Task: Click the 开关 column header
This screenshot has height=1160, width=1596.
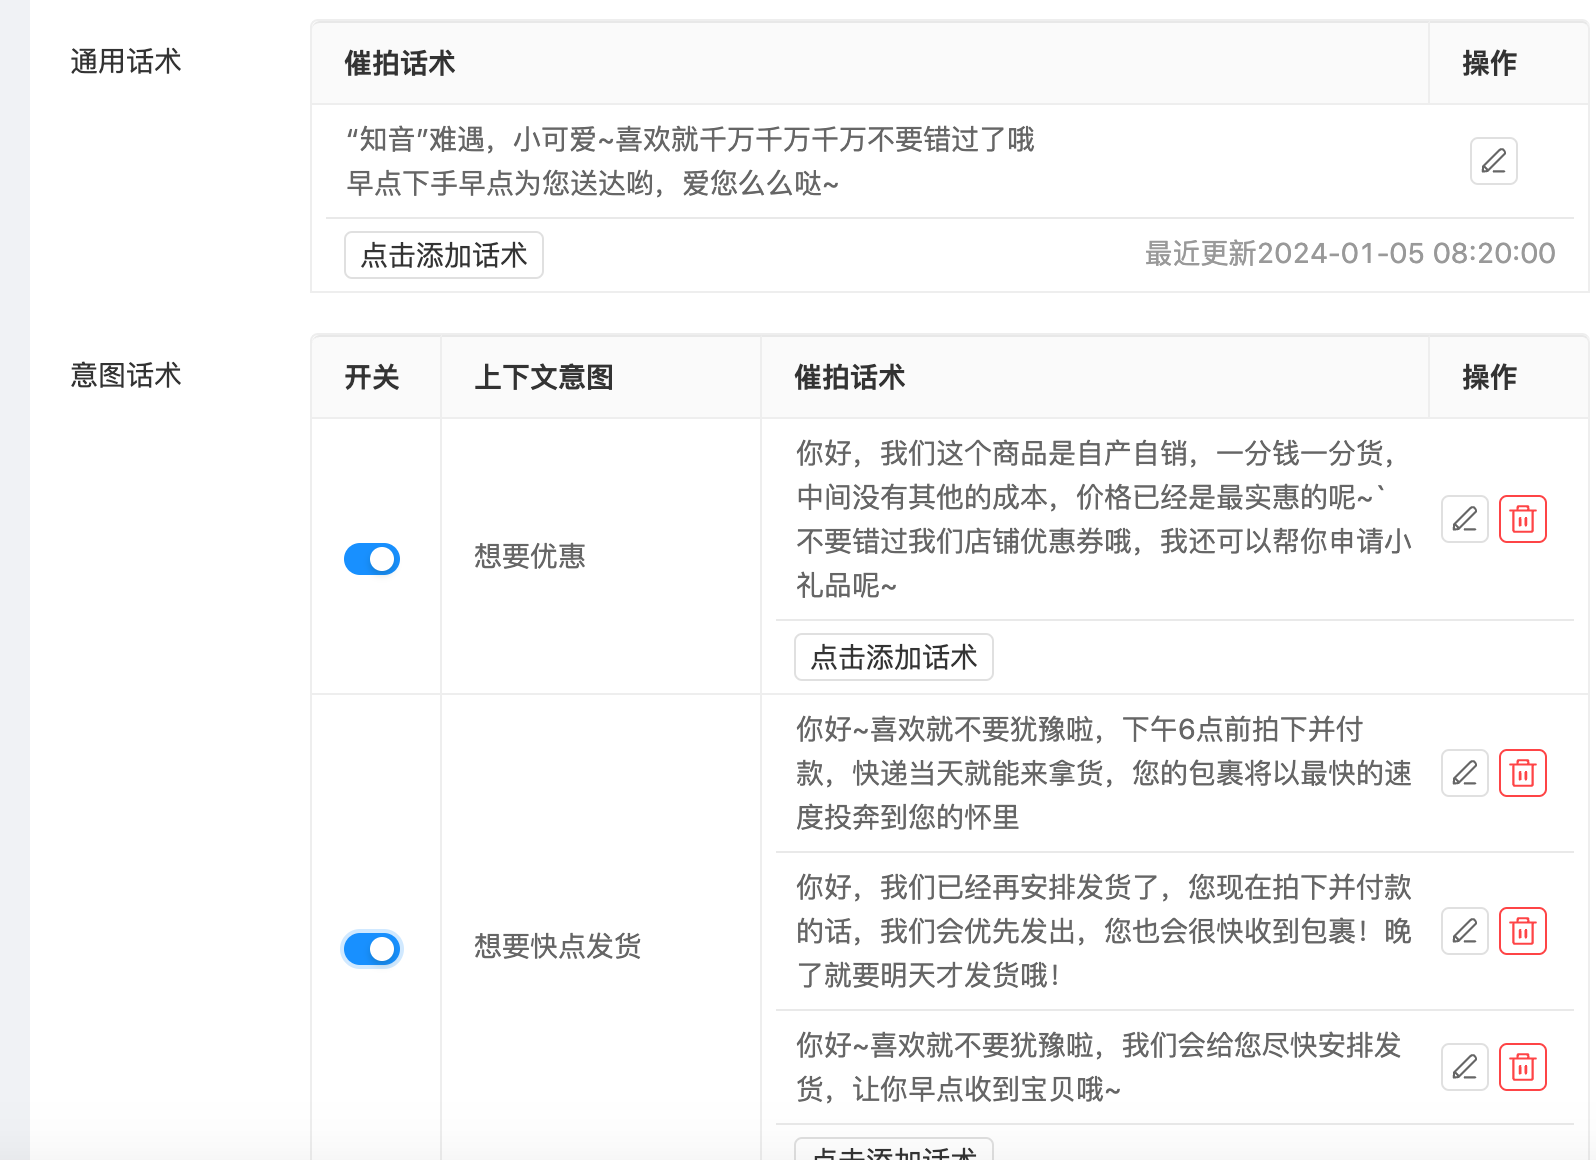Action: (x=372, y=377)
